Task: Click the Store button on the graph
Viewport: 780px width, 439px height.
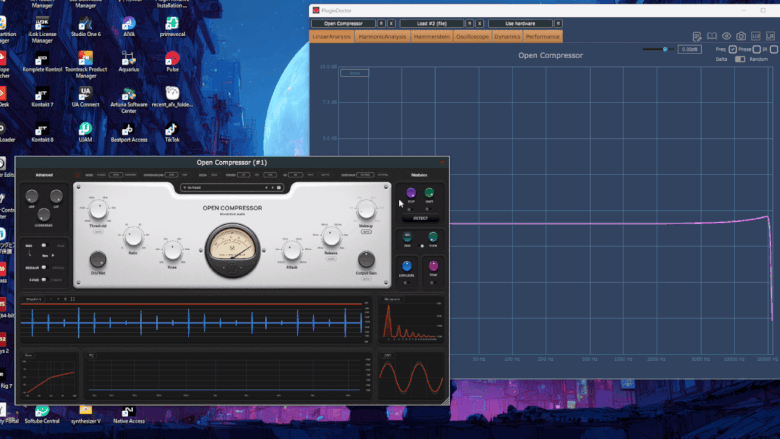Action: click(x=354, y=73)
